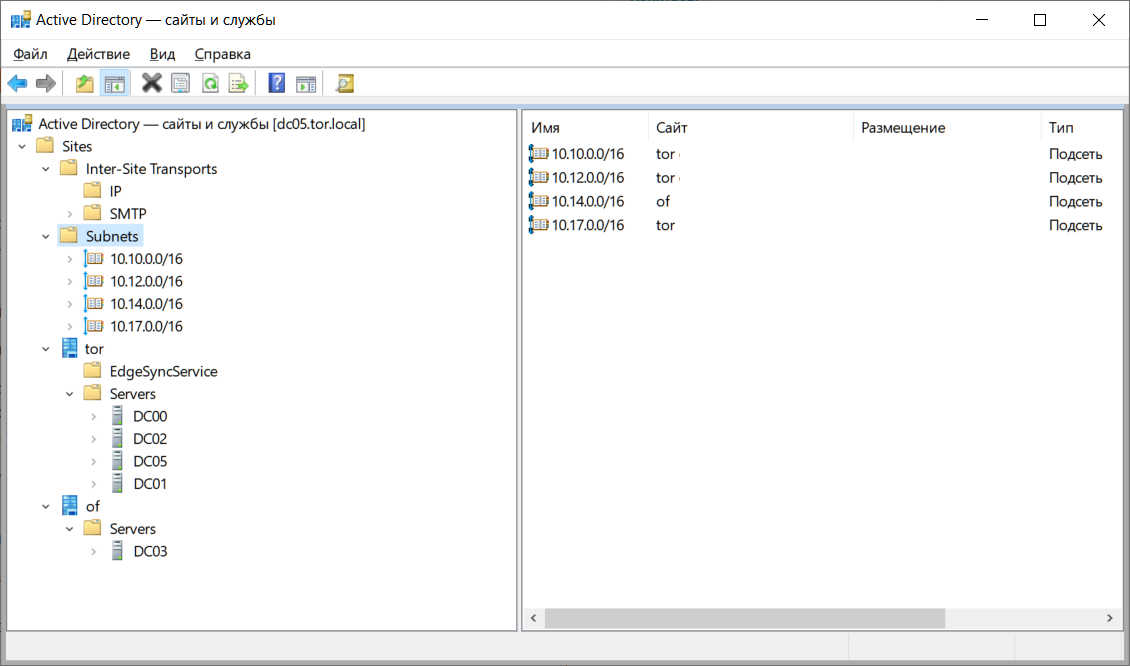Select the root Active Directory tree node

click(202, 124)
